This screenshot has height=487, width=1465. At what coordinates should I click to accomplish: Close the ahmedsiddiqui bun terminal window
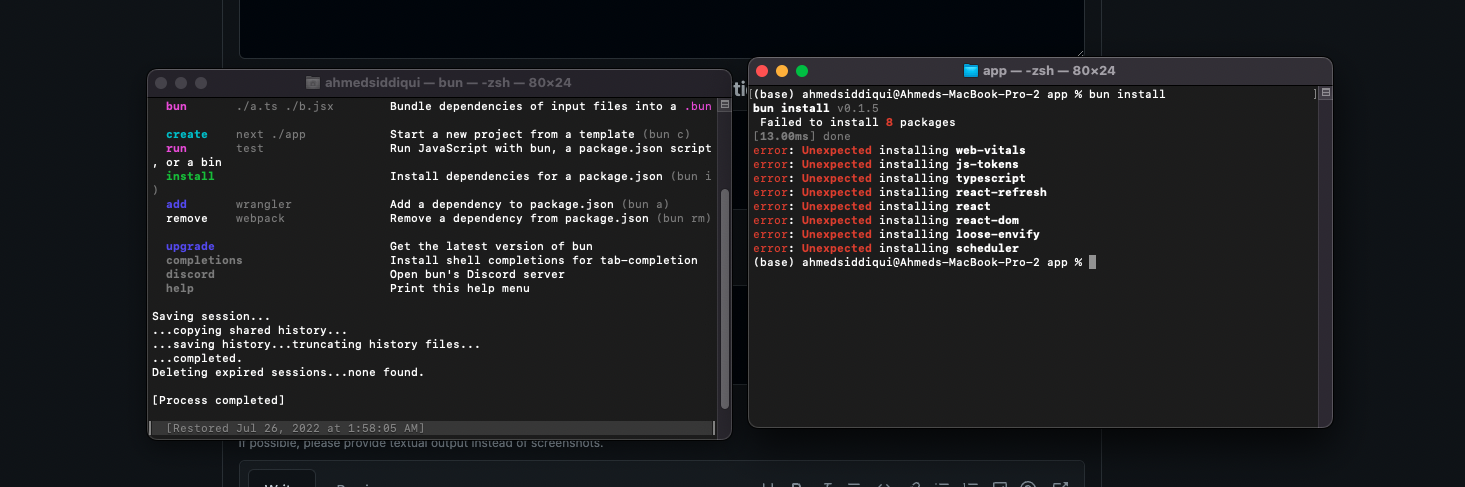pos(161,83)
